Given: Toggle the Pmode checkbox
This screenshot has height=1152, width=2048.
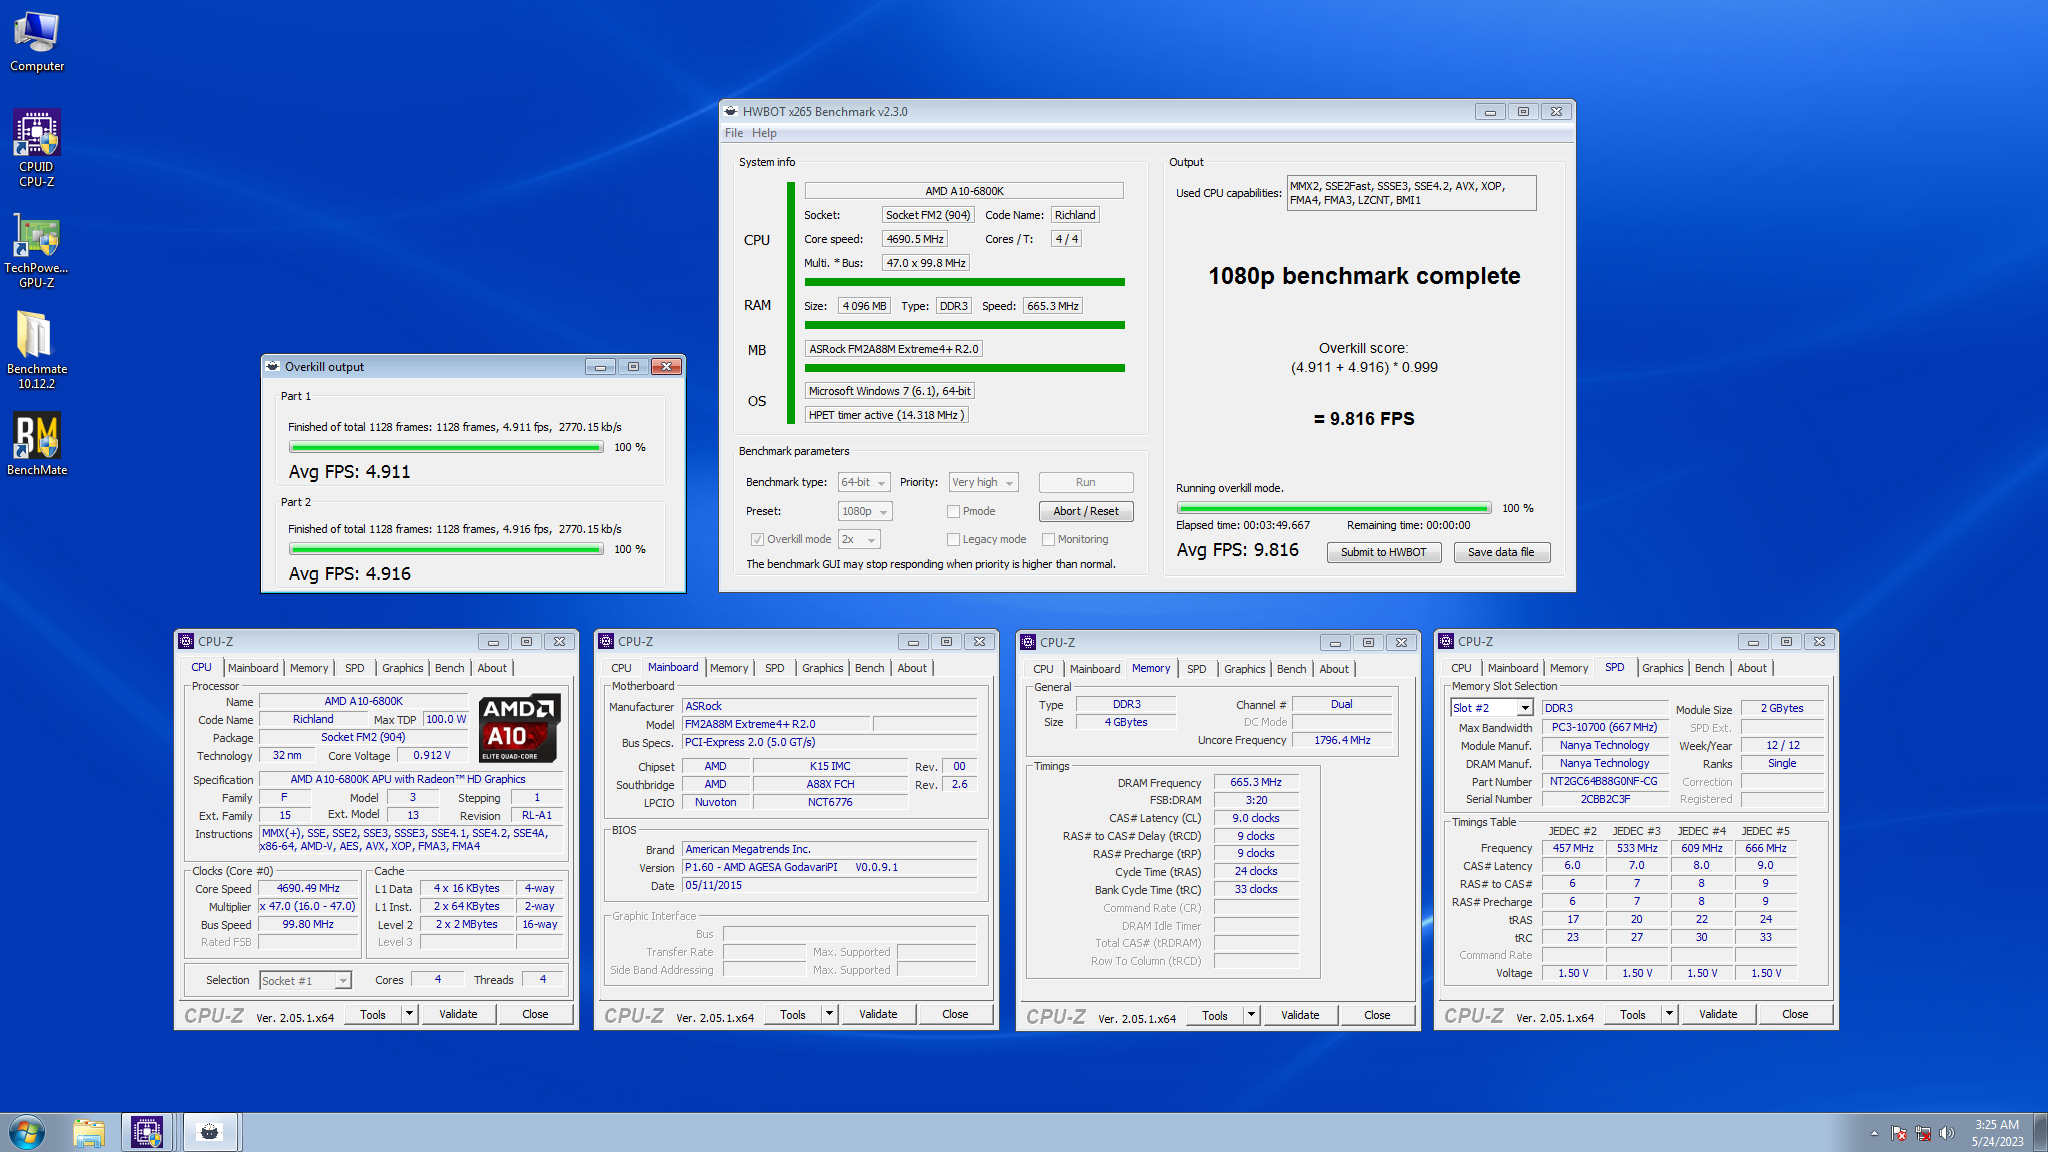Looking at the screenshot, I should point(953,511).
